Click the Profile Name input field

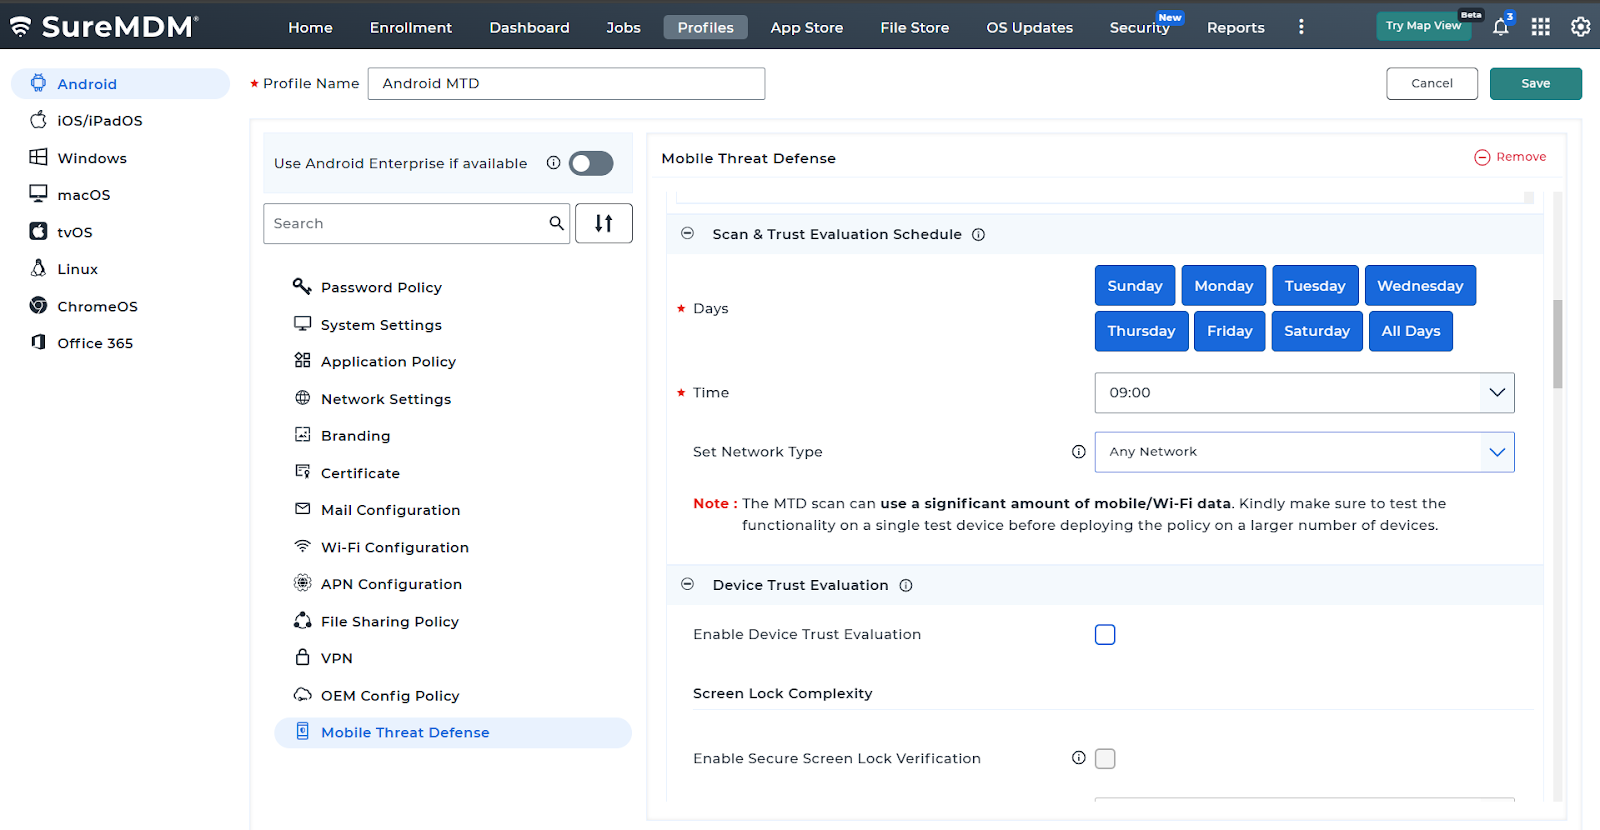566,84
